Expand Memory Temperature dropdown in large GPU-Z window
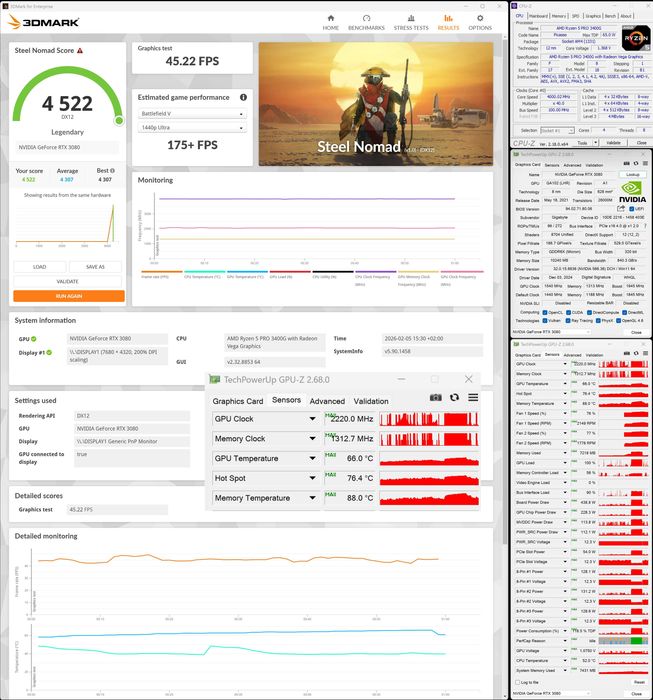 click(312, 498)
